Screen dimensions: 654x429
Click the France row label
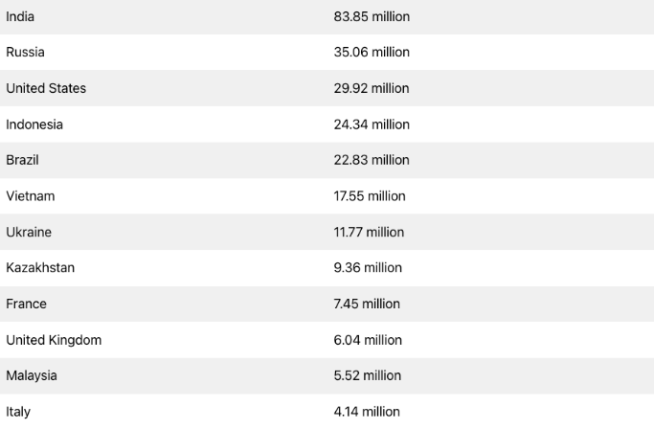point(26,304)
